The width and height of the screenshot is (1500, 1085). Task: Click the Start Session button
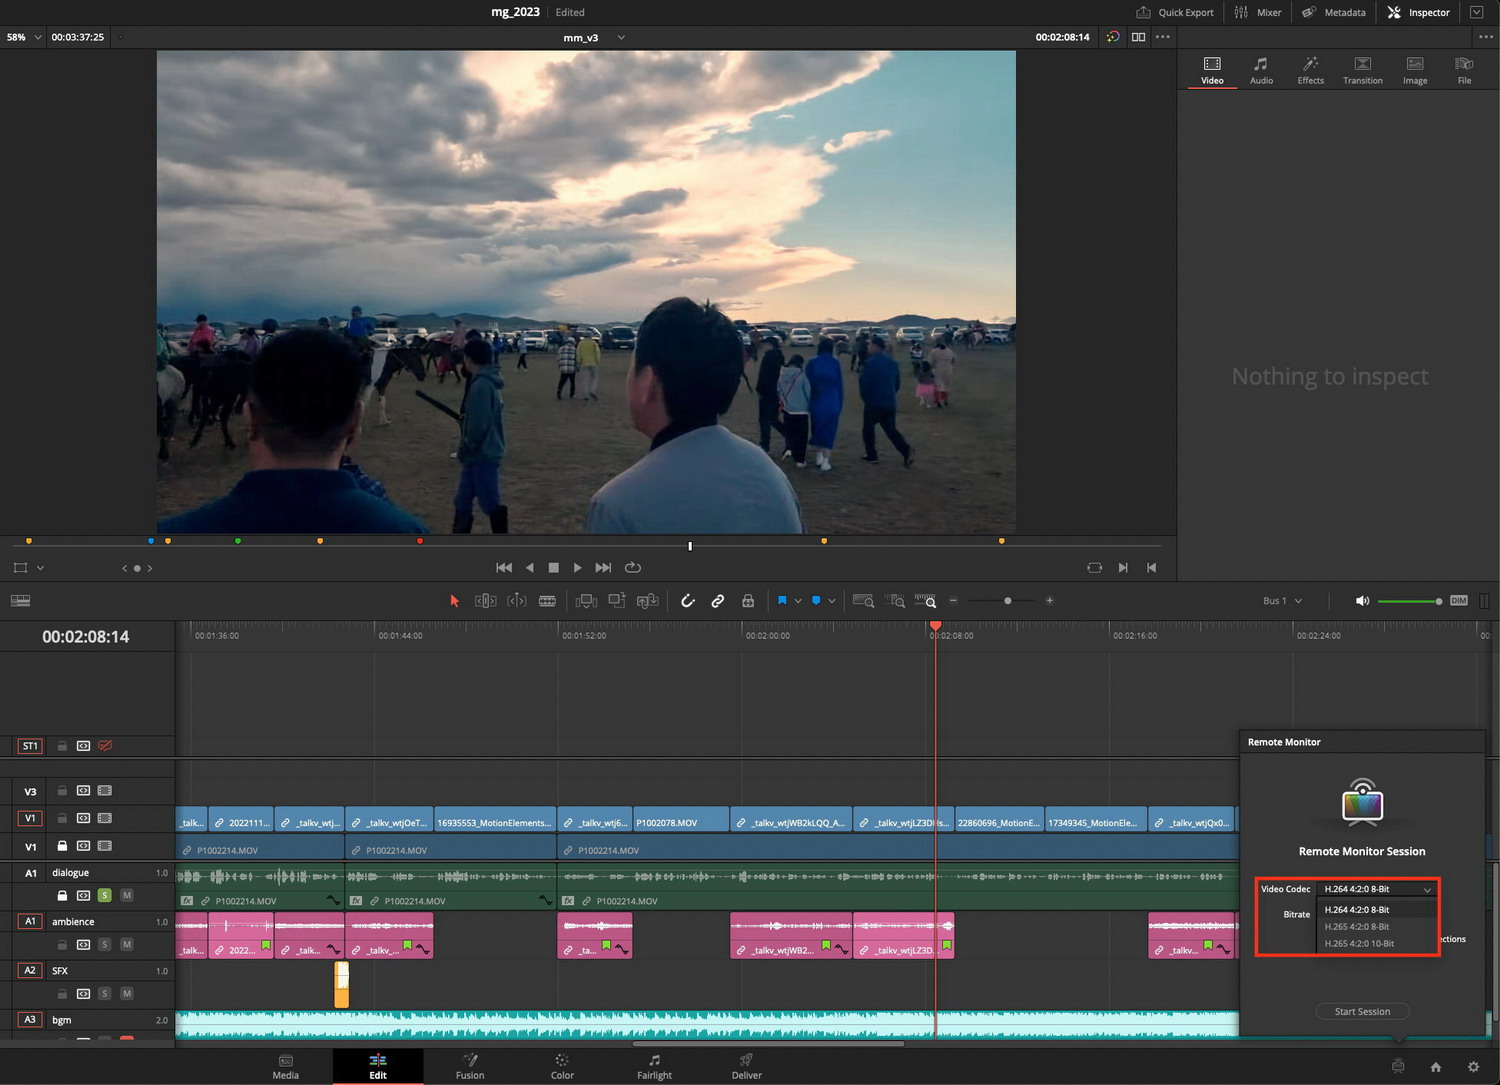(x=1362, y=1011)
